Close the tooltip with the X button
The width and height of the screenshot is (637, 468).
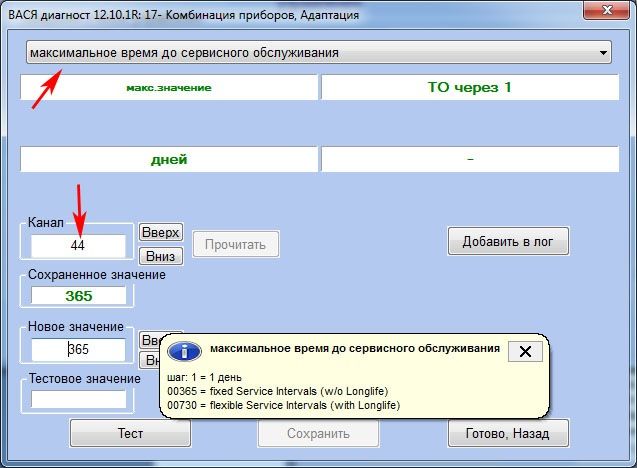[526, 351]
